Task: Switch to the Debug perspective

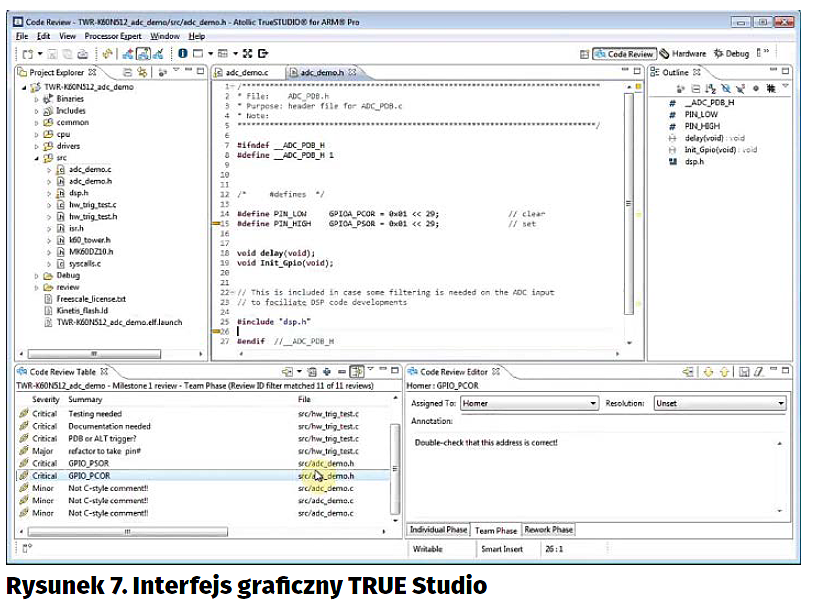Action: [x=731, y=54]
